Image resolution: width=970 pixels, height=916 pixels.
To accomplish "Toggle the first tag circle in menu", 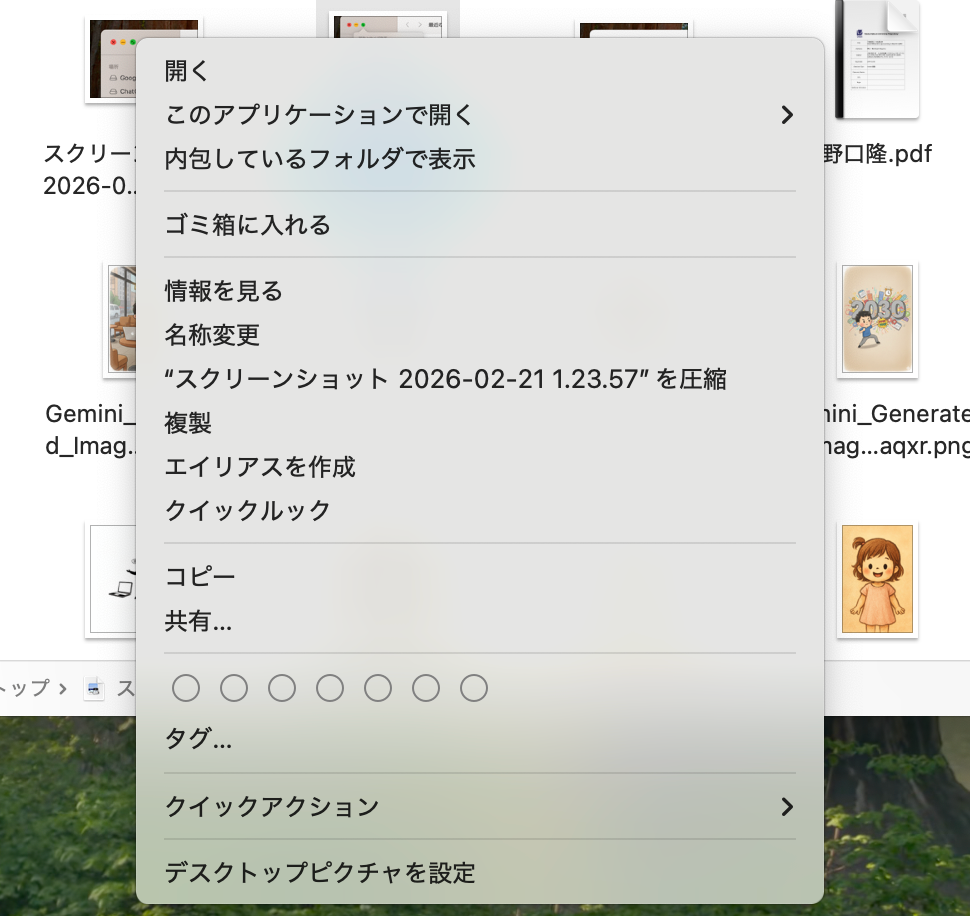I will point(186,688).
